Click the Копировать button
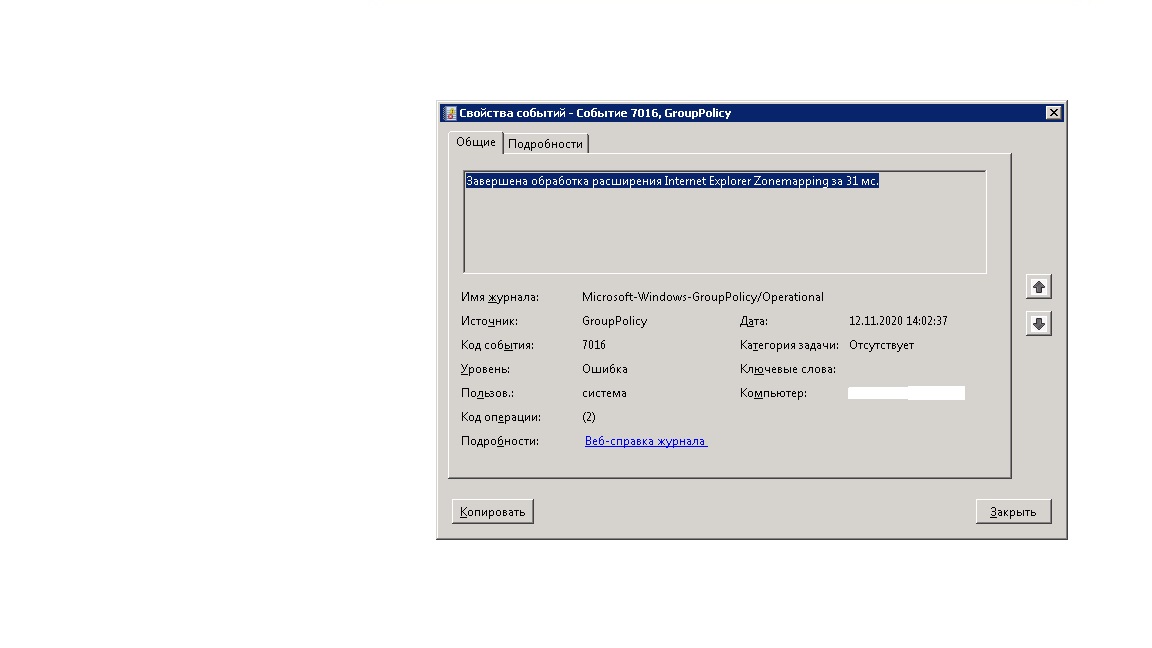The height and width of the screenshot is (648, 1152). [492, 511]
